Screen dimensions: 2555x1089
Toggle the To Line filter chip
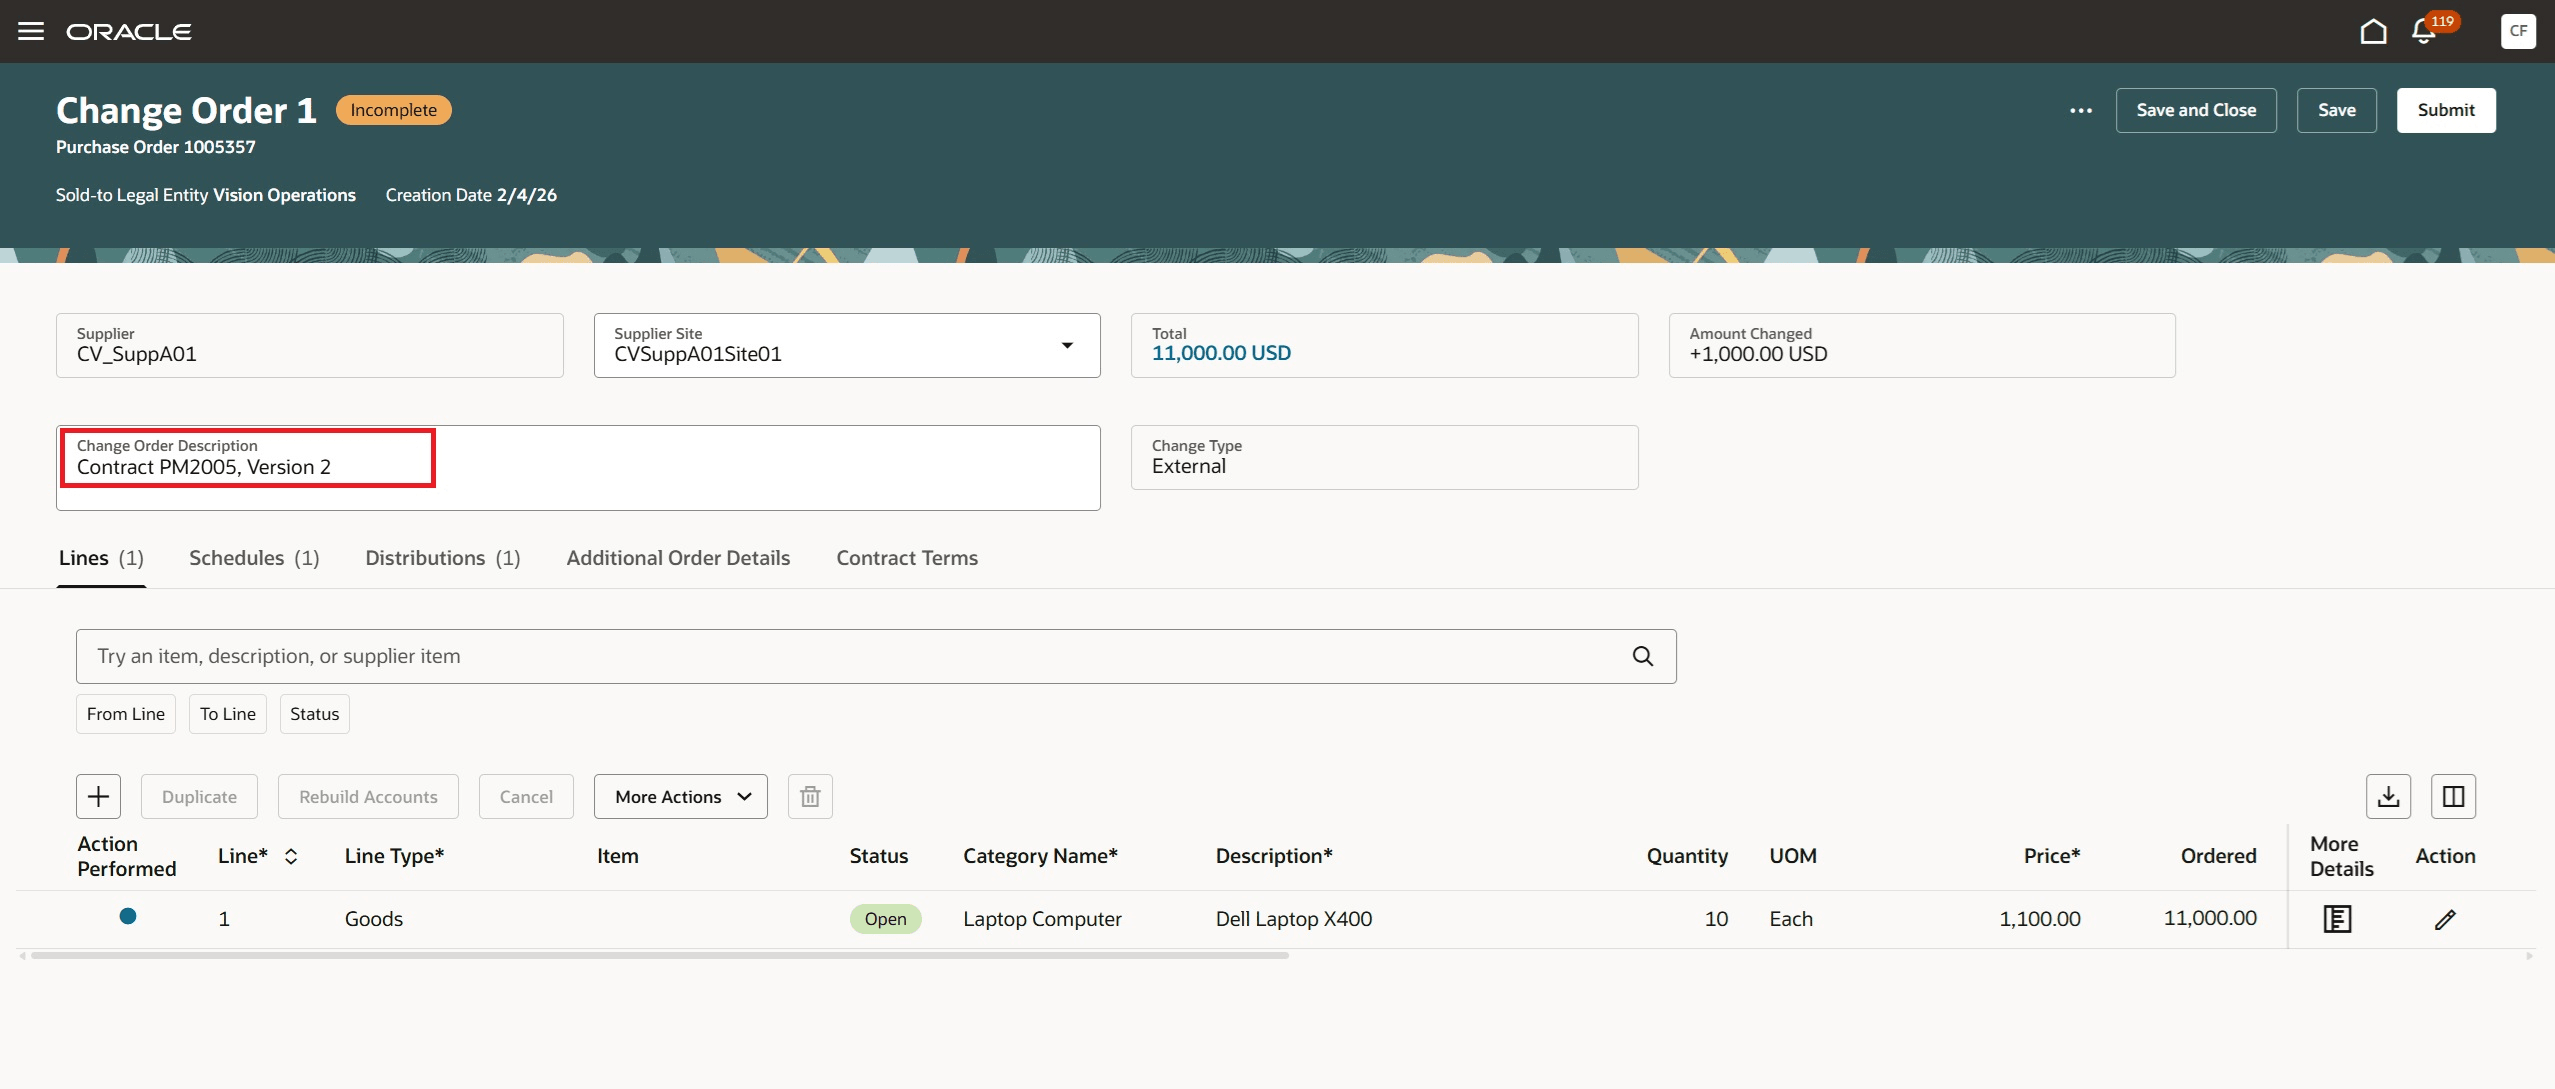[227, 713]
